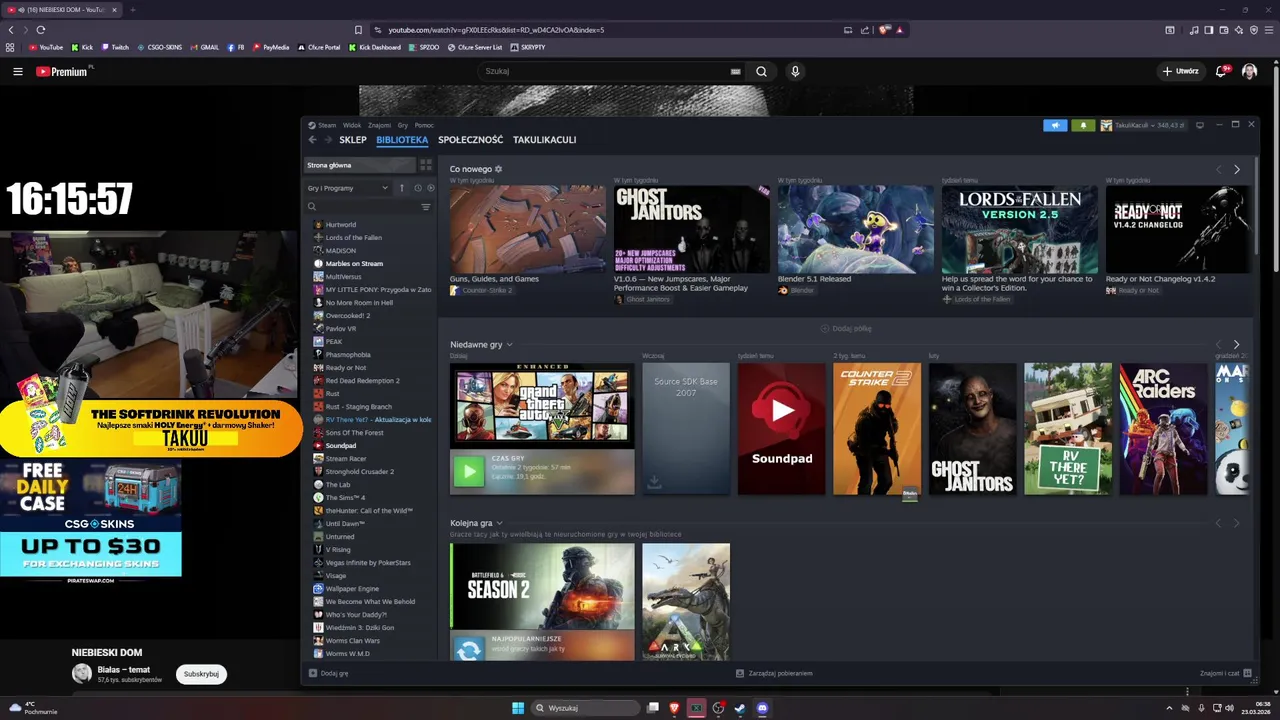Open YouTube account avatar menu
This screenshot has height=720, width=1280.
pos(1250,71)
